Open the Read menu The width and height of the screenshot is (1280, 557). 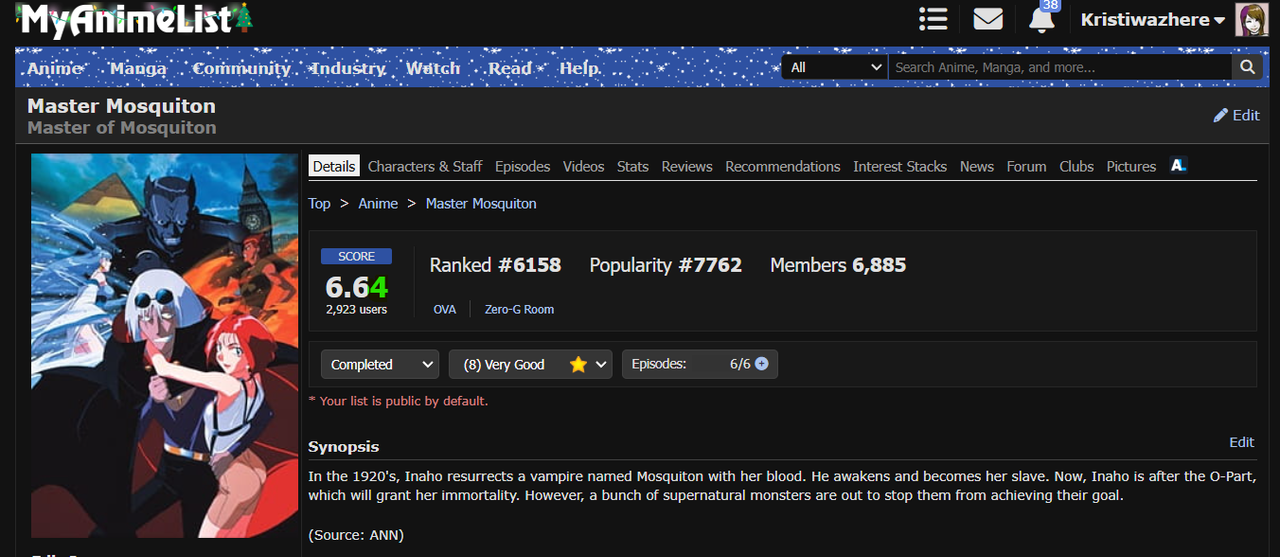point(510,68)
